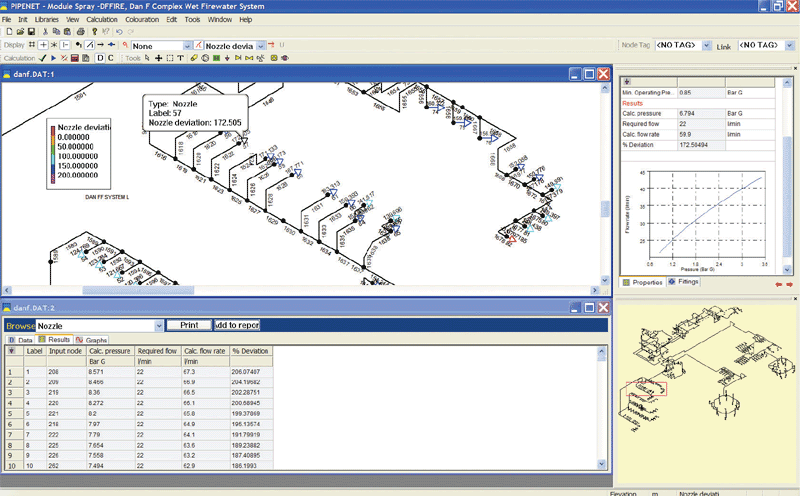The height and width of the screenshot is (496, 800).
Task: Toggle the blue diamond arrow display button
Action: click(111, 45)
